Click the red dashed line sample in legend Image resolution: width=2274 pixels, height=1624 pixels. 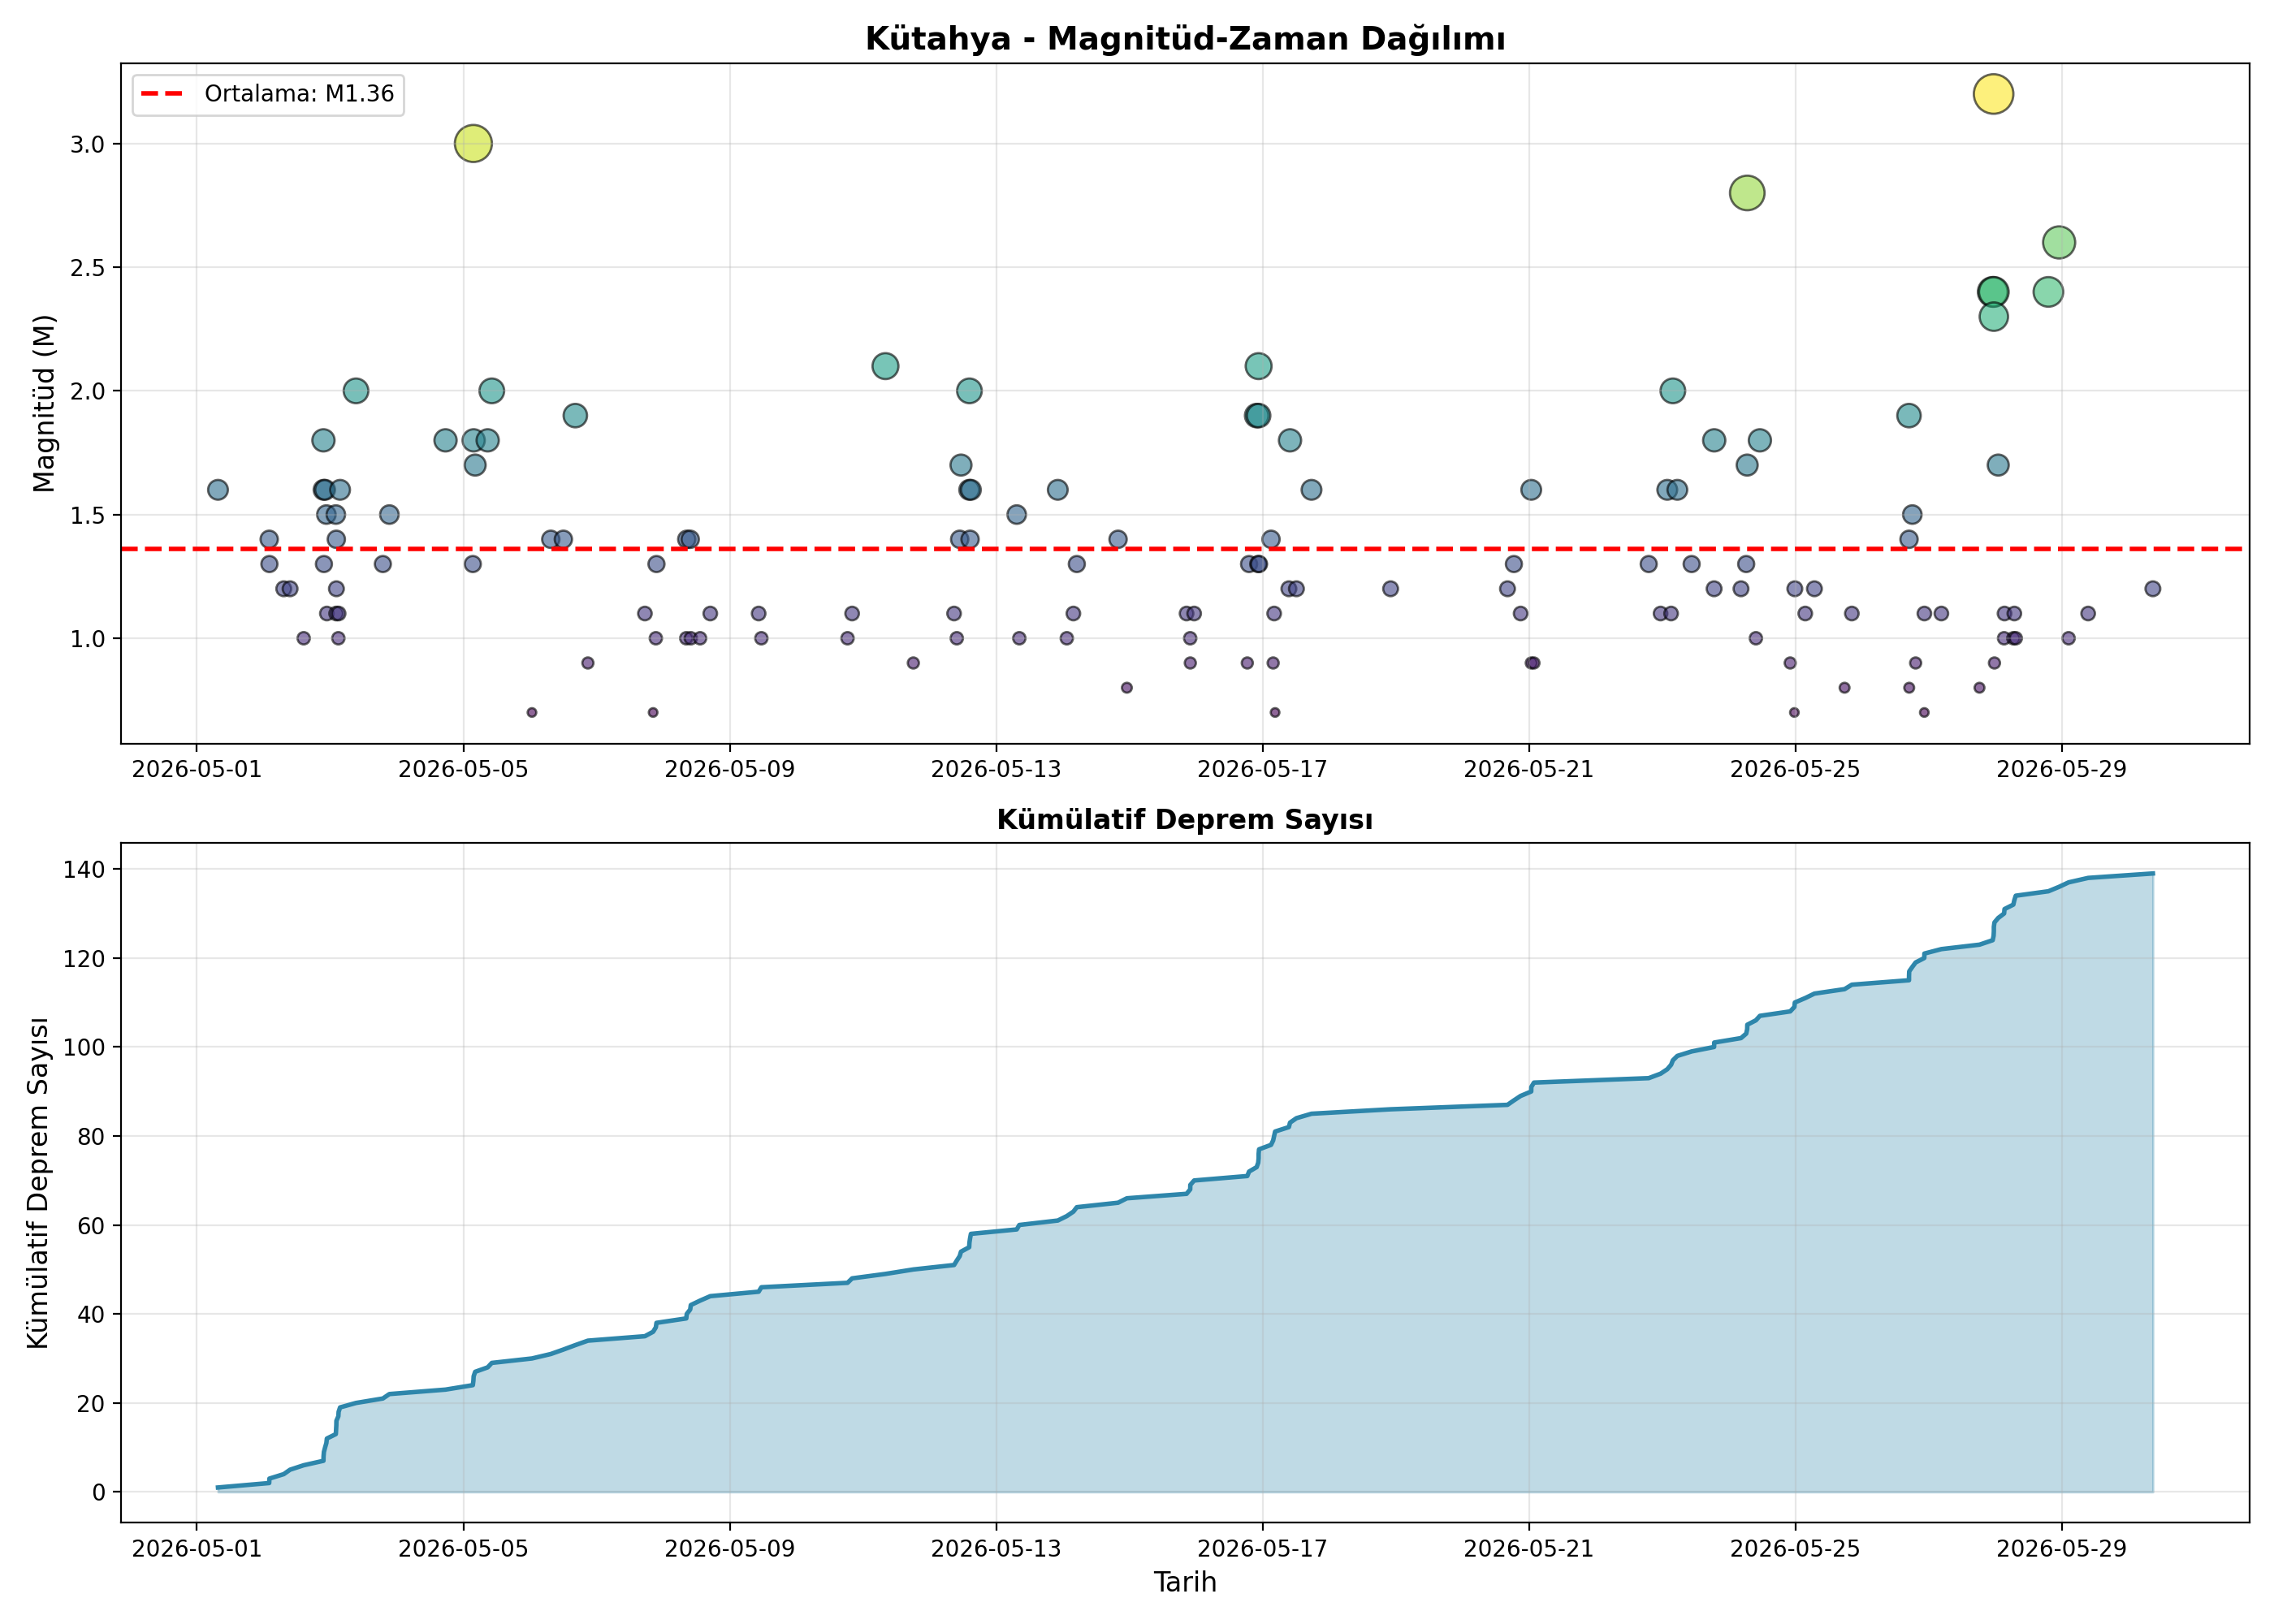point(162,94)
